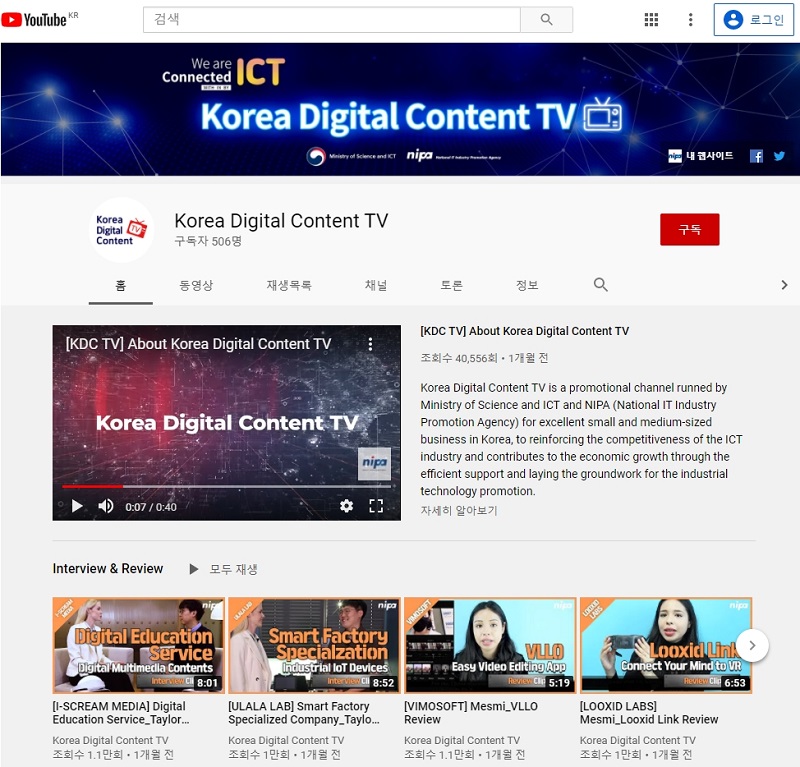Open the video's three-dot more options
The width and height of the screenshot is (800, 767).
coord(370,344)
